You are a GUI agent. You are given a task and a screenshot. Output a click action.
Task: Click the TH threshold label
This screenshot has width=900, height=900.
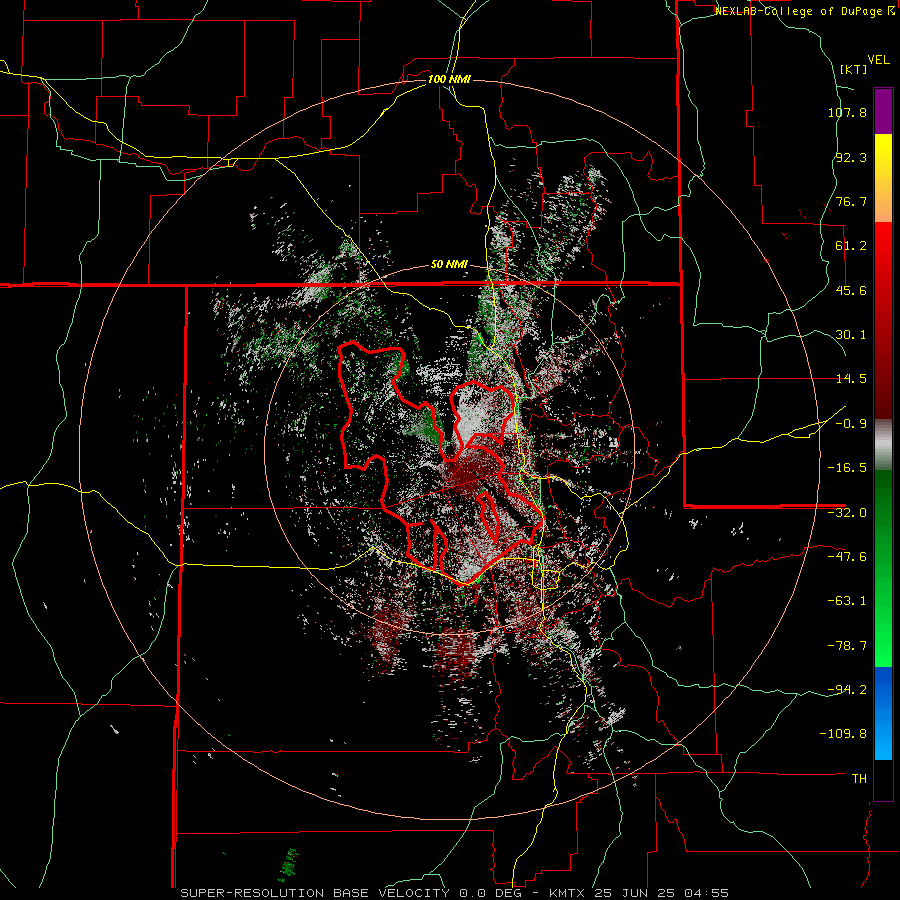tap(859, 779)
